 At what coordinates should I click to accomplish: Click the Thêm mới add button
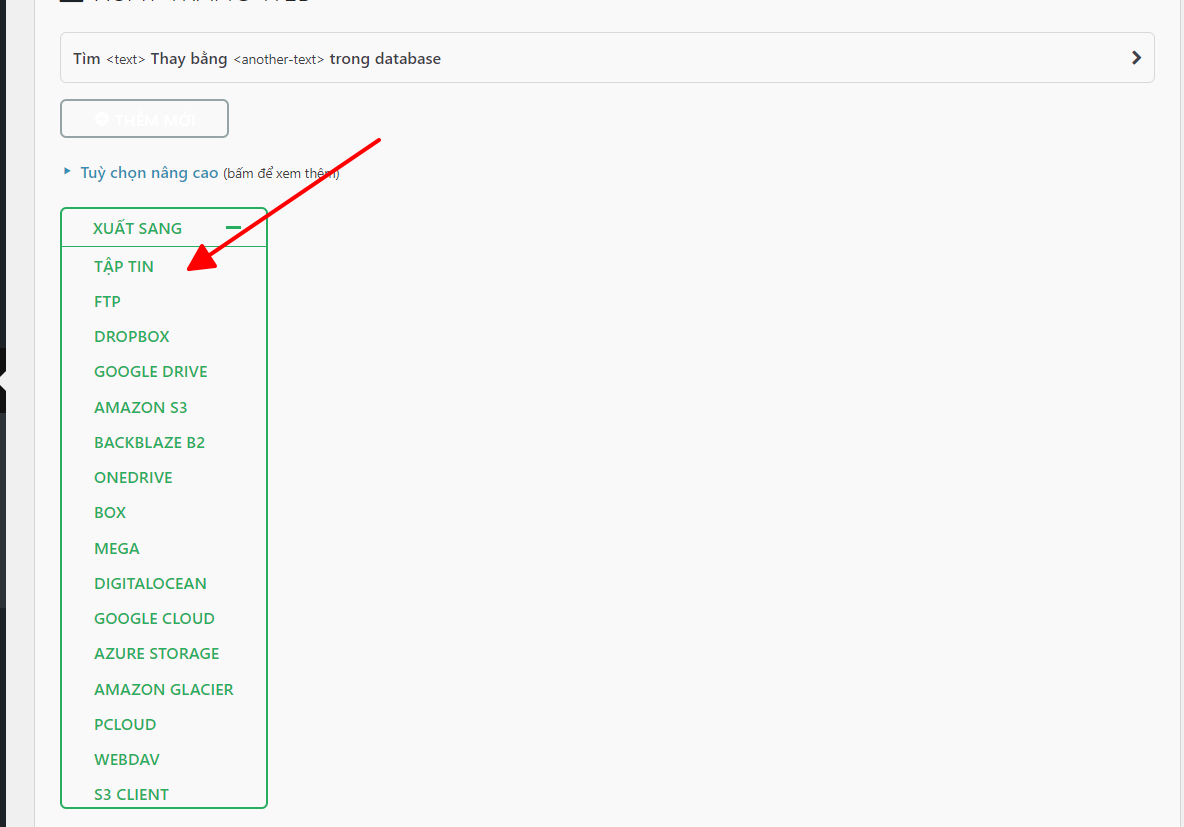click(x=144, y=119)
